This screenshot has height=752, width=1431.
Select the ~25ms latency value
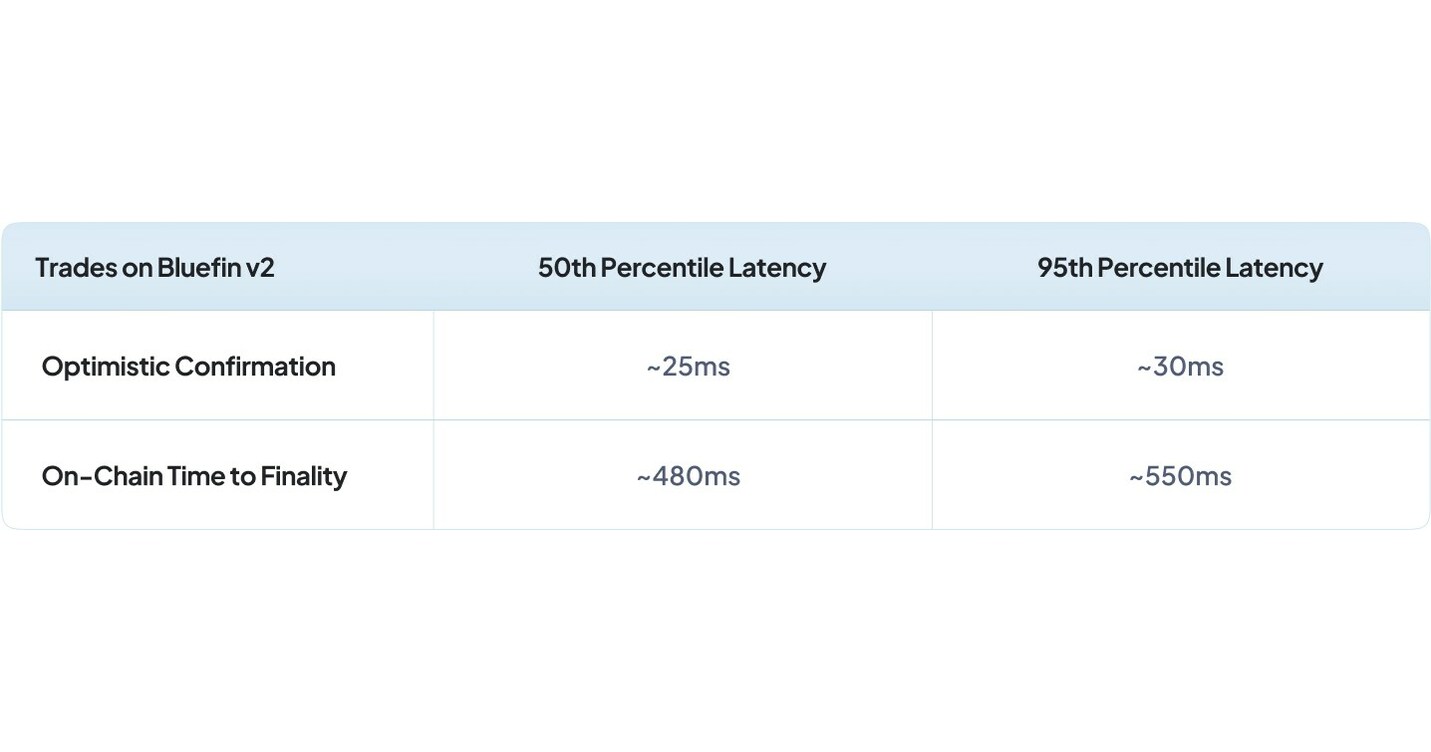click(x=688, y=366)
